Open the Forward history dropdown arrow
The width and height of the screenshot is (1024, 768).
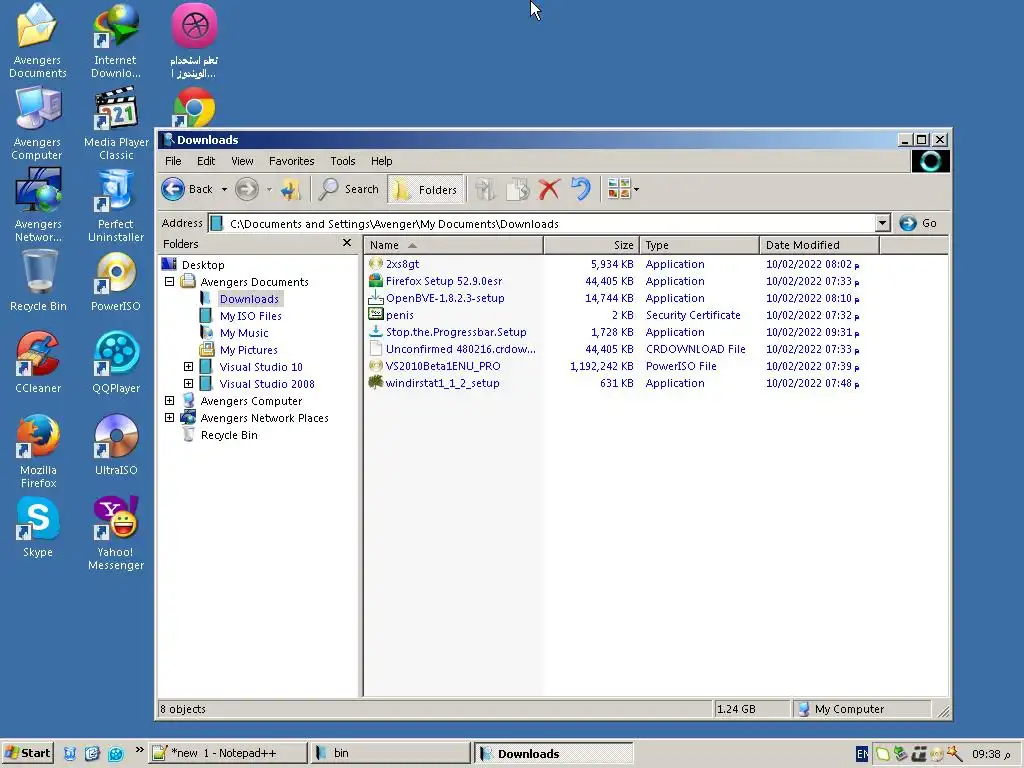(x=268, y=190)
